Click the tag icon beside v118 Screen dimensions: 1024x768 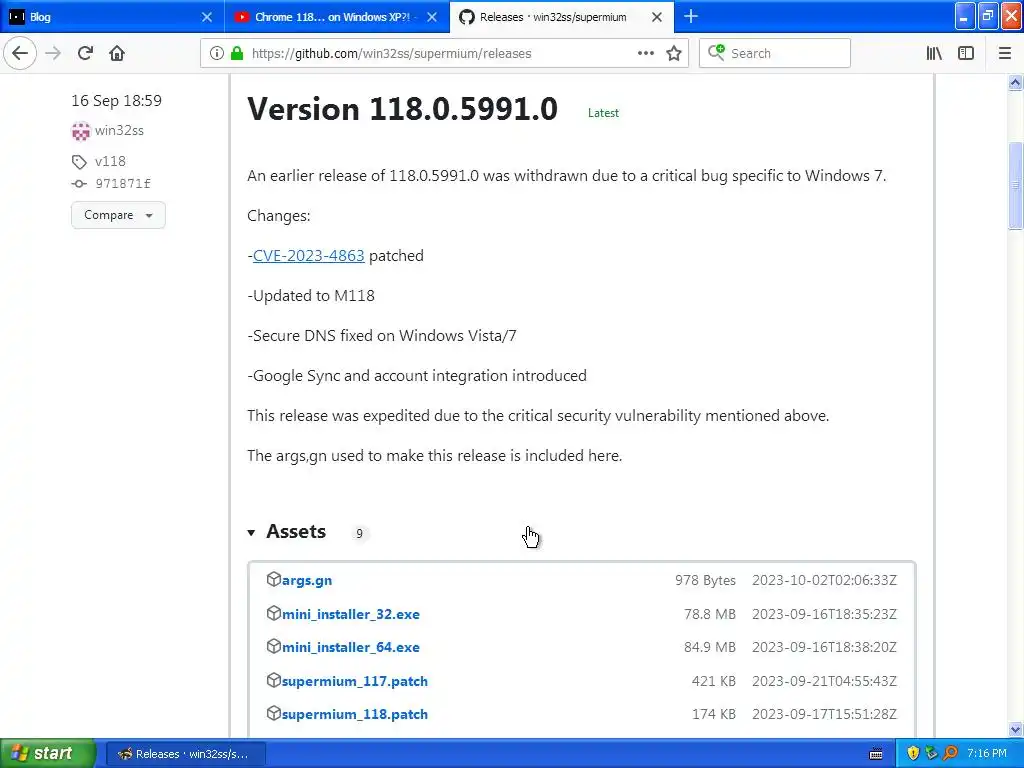click(79, 162)
